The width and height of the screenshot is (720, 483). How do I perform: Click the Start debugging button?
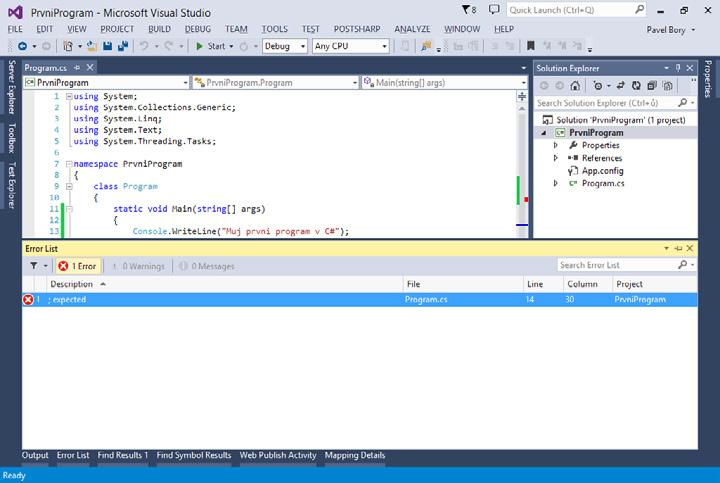click(210, 46)
